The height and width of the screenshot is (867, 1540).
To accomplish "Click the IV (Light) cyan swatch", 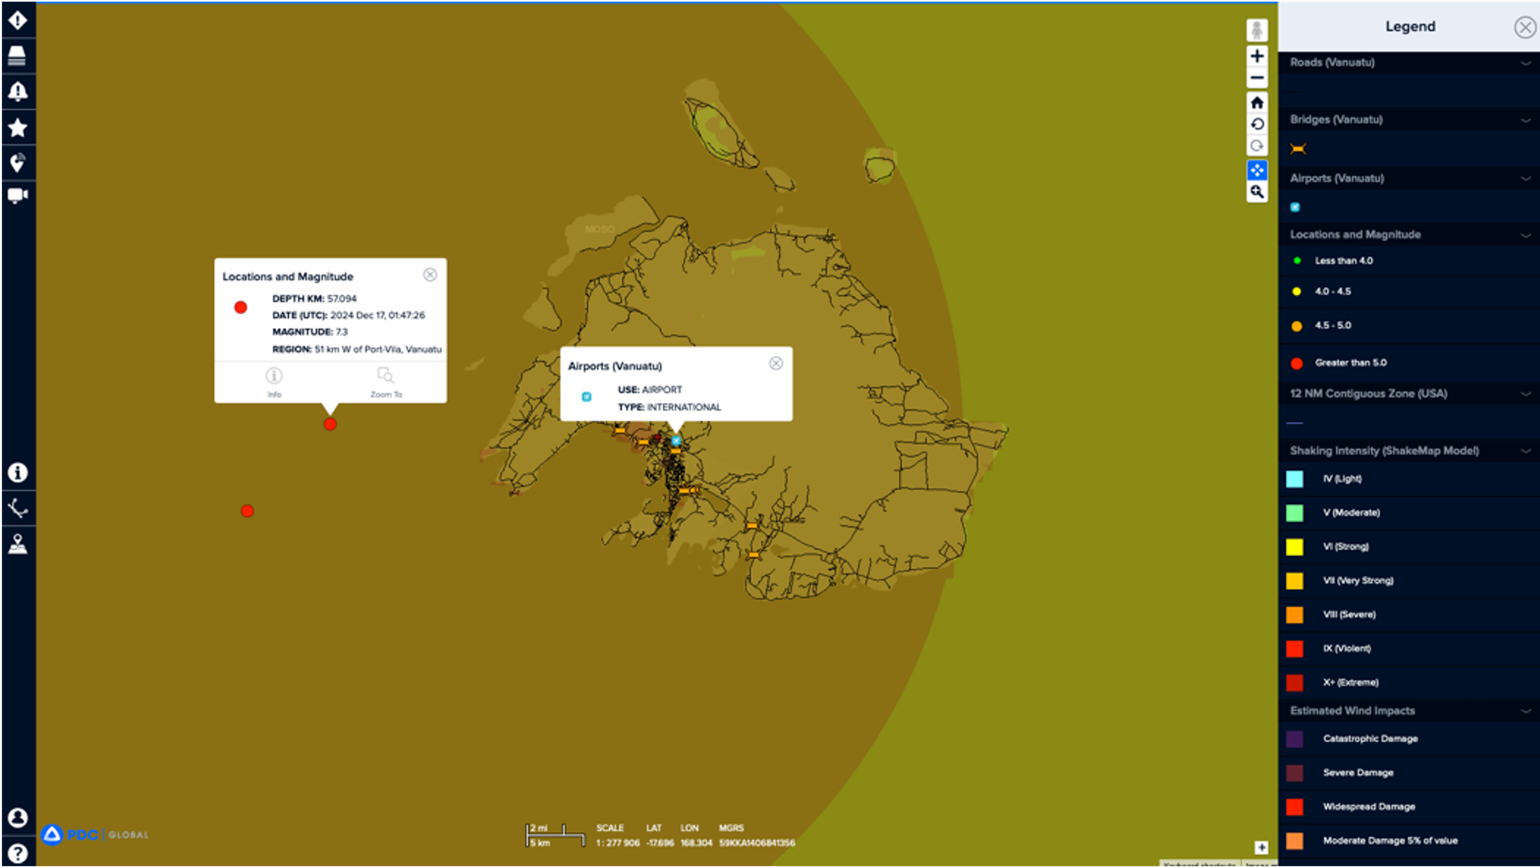I will tap(1295, 479).
